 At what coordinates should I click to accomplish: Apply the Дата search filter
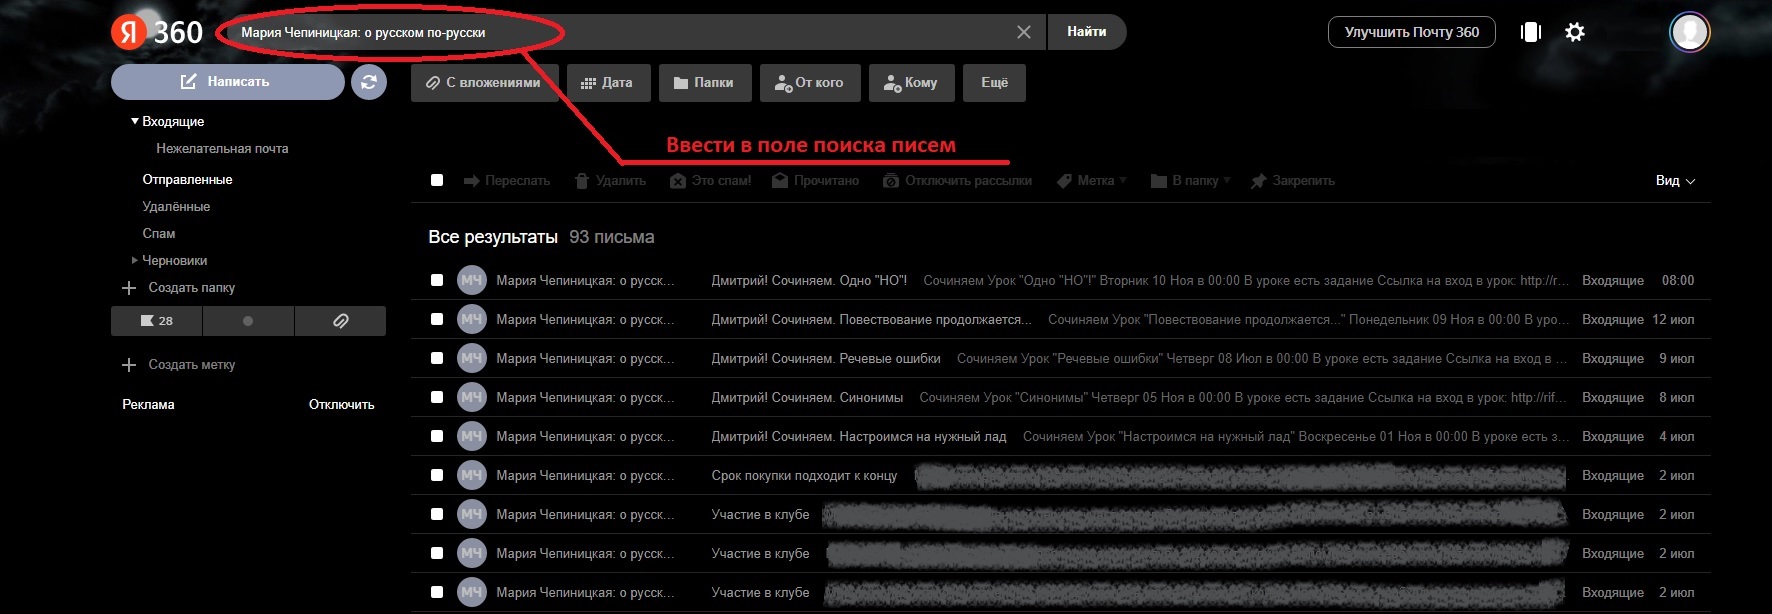tap(607, 83)
